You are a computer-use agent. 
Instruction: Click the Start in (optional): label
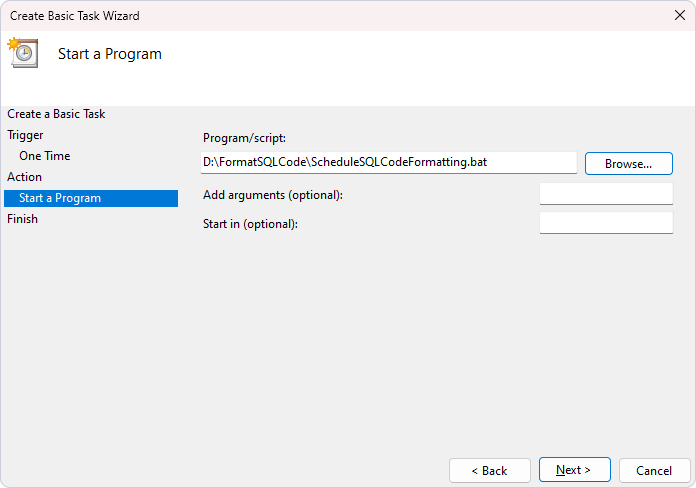click(x=250, y=224)
